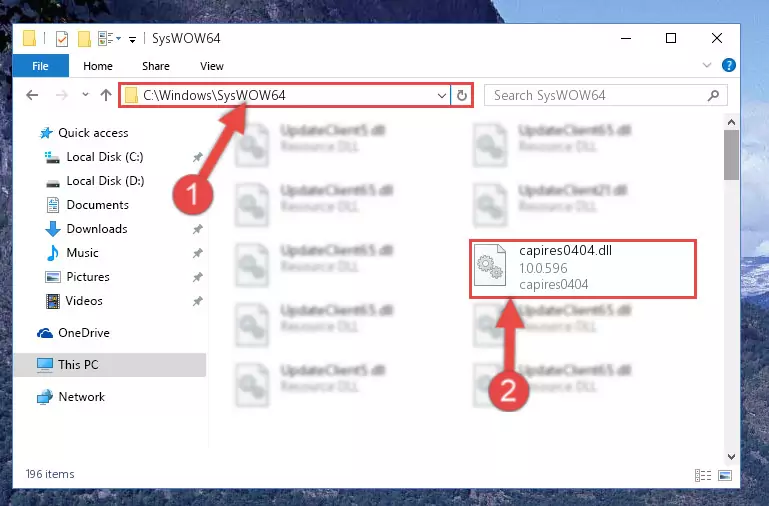Image resolution: width=769 pixels, height=506 pixels.
Task: Go forward with the right arrow
Action: click(x=62, y=95)
